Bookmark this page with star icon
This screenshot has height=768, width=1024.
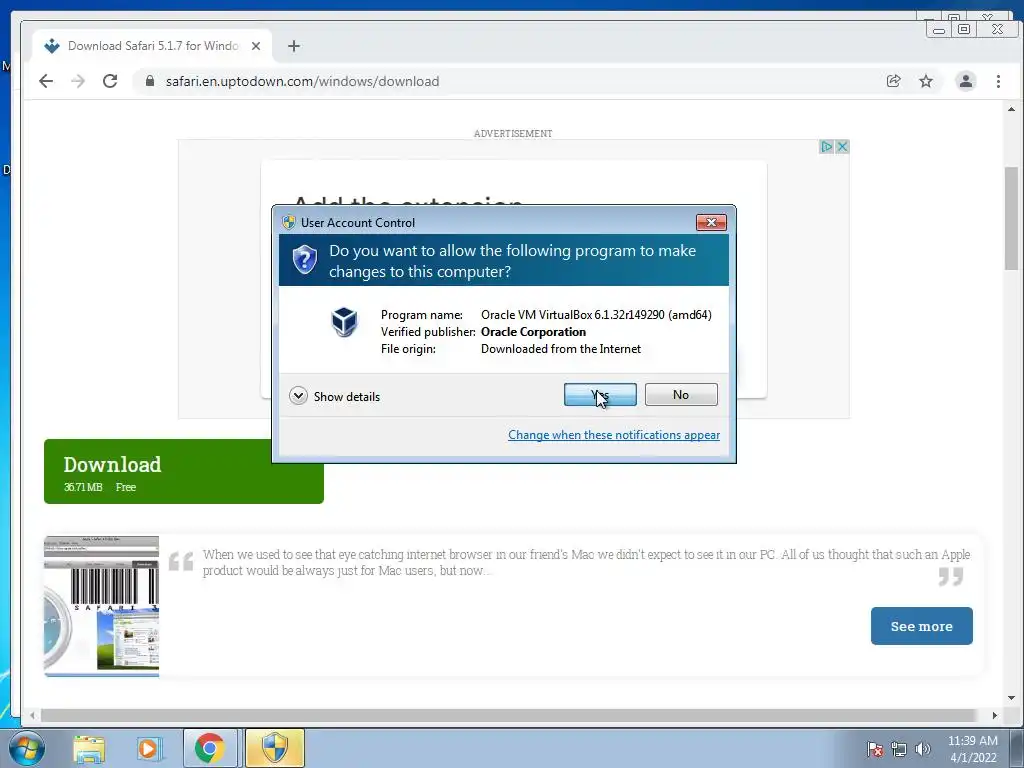point(926,81)
